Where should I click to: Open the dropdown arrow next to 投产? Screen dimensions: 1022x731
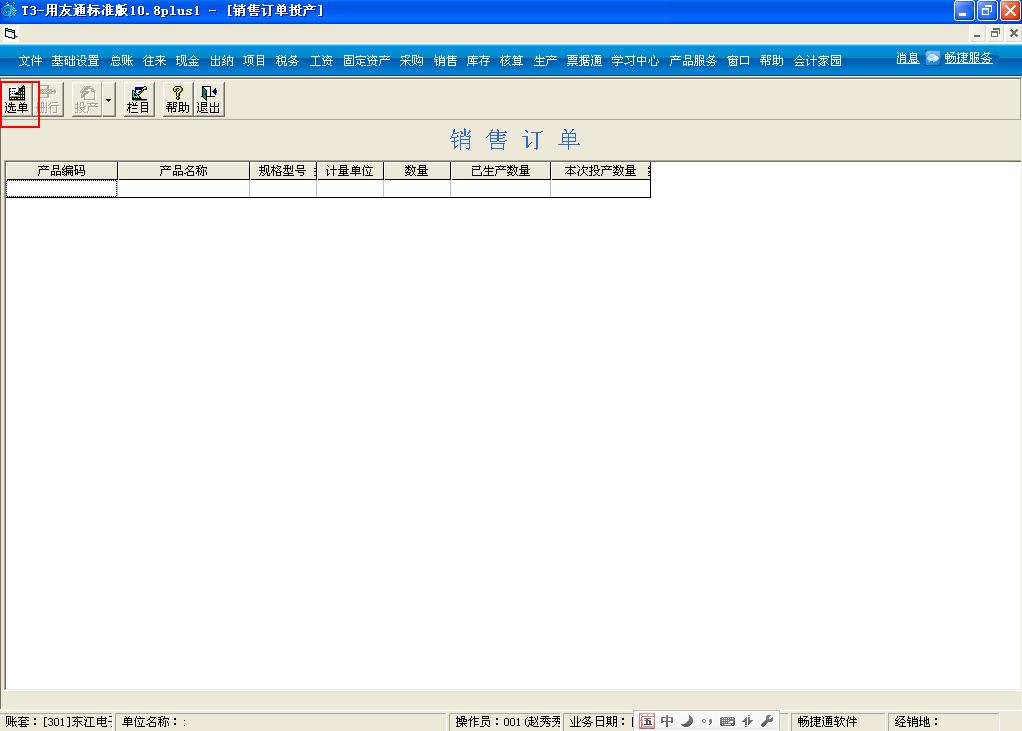coord(108,99)
